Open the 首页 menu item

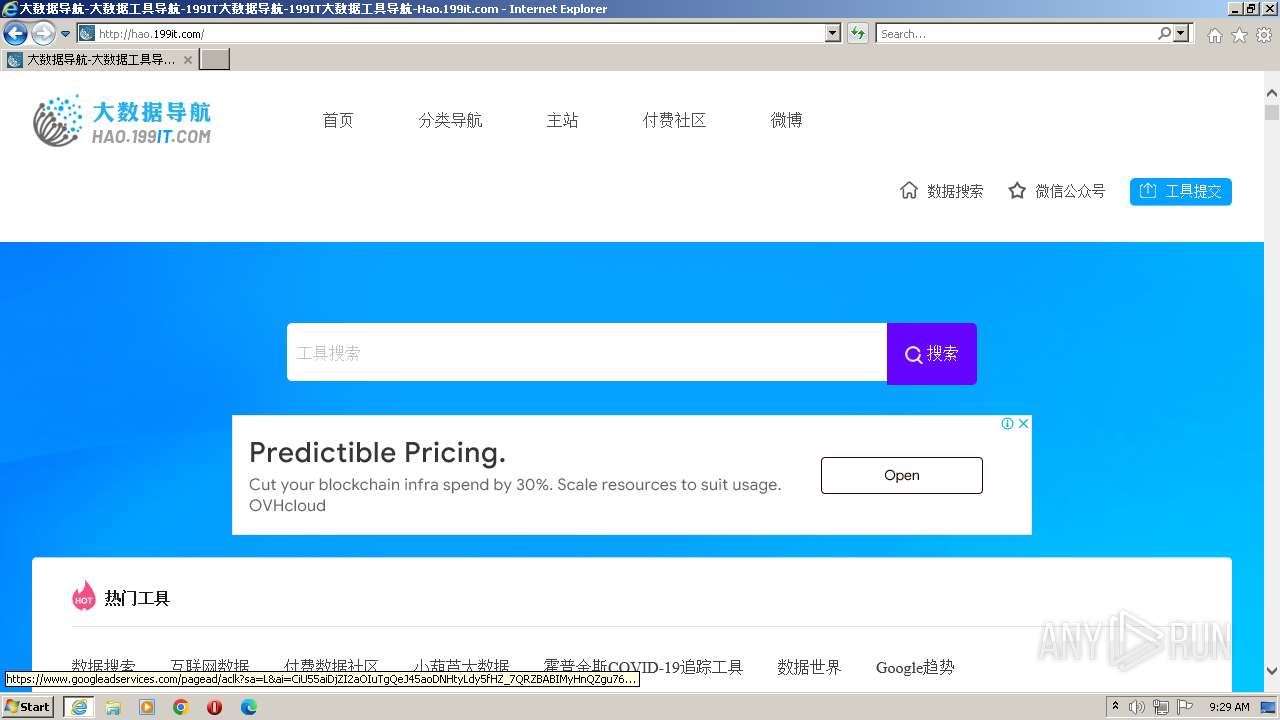click(x=338, y=120)
